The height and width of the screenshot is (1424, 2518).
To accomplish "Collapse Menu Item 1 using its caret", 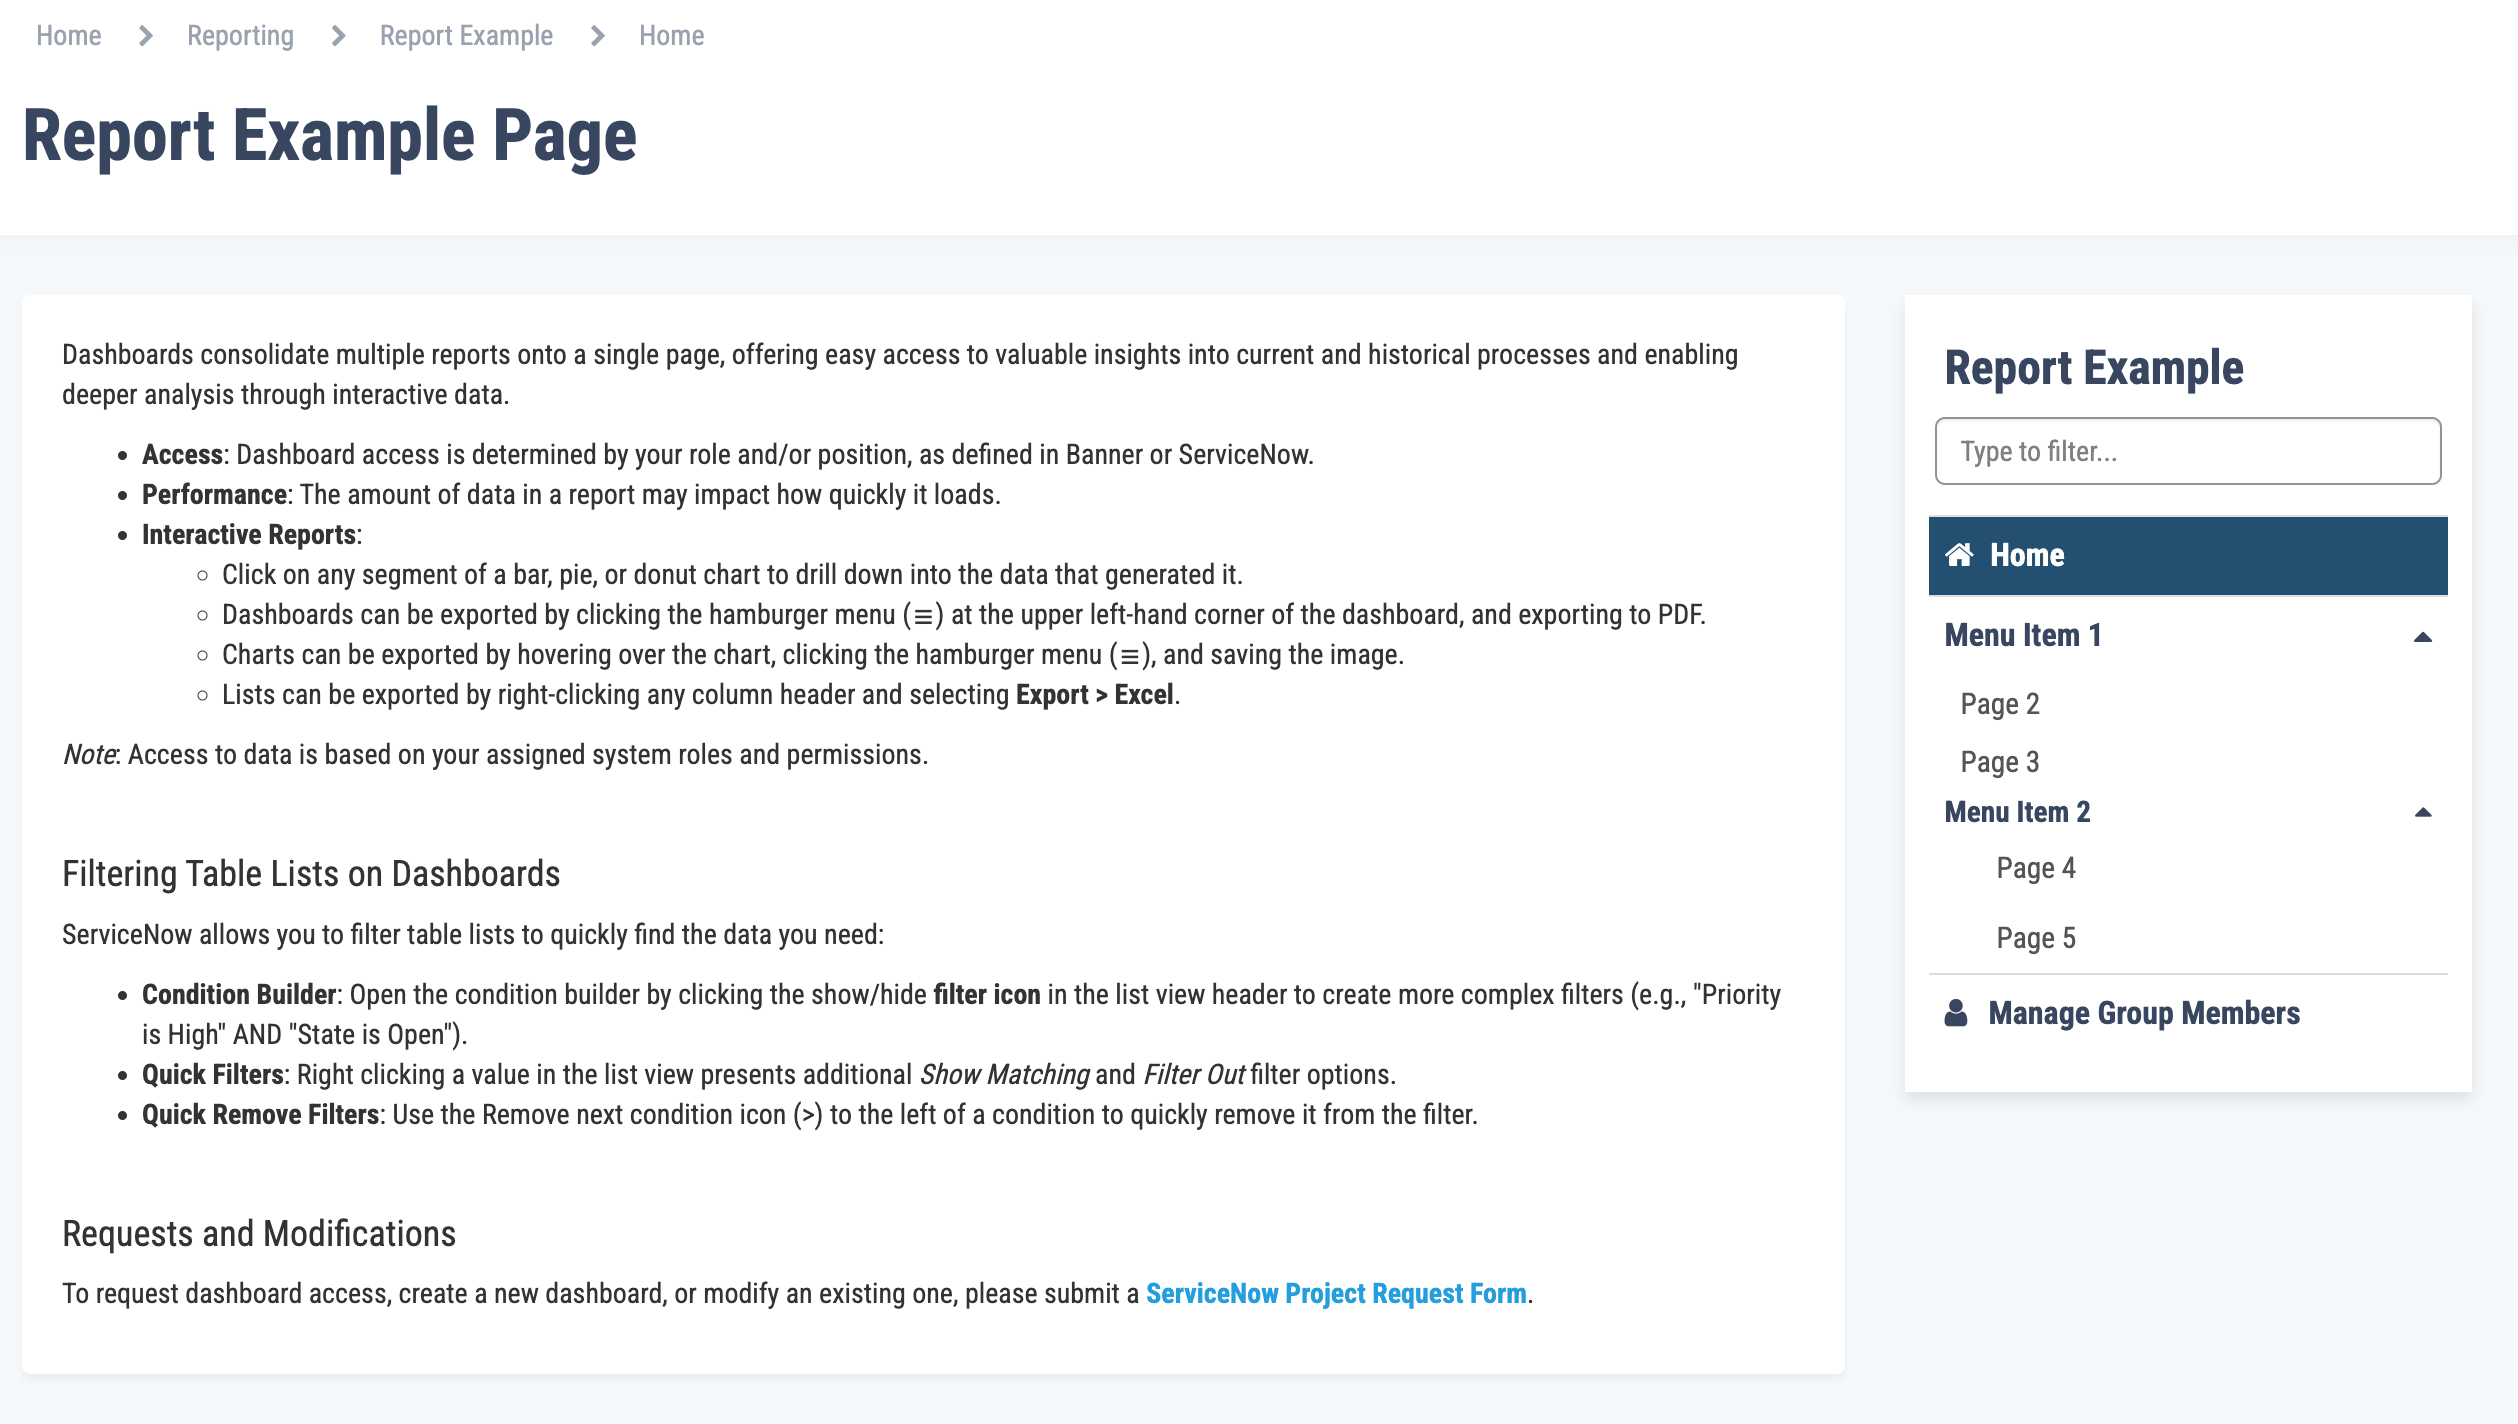I will pos(2422,637).
